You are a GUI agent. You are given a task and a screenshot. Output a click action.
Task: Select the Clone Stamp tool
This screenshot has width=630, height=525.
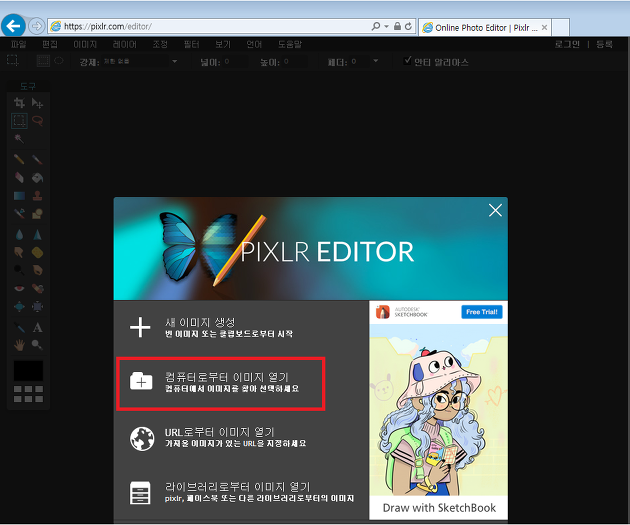pyautogui.click(x=37, y=196)
